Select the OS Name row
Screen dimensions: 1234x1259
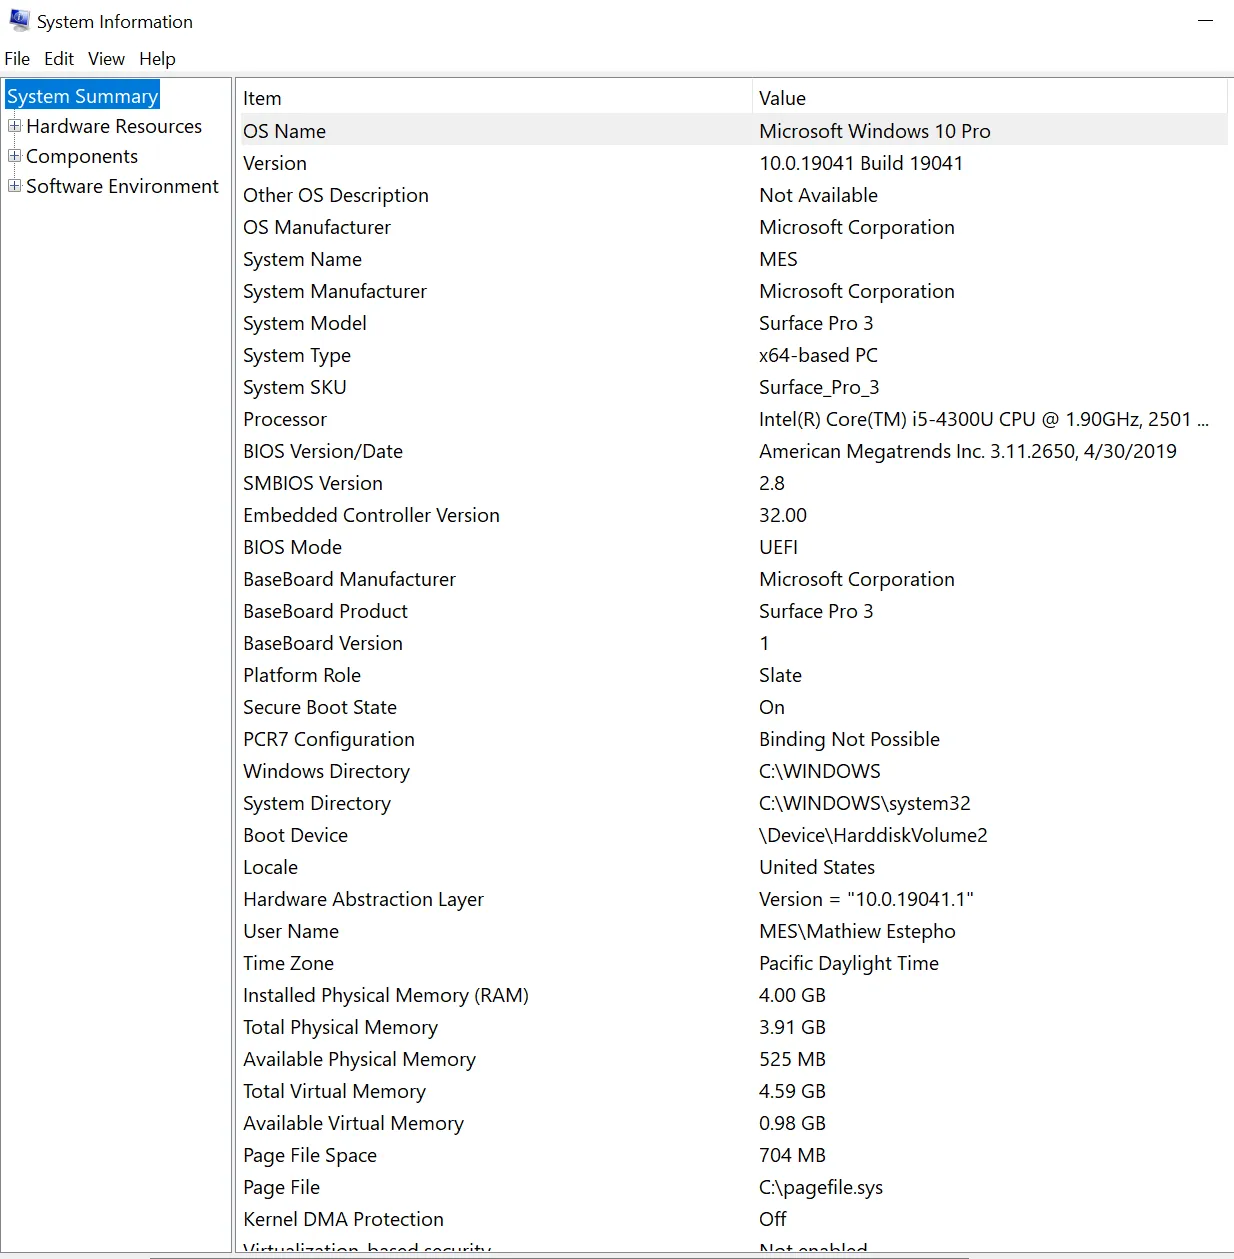pos(732,131)
